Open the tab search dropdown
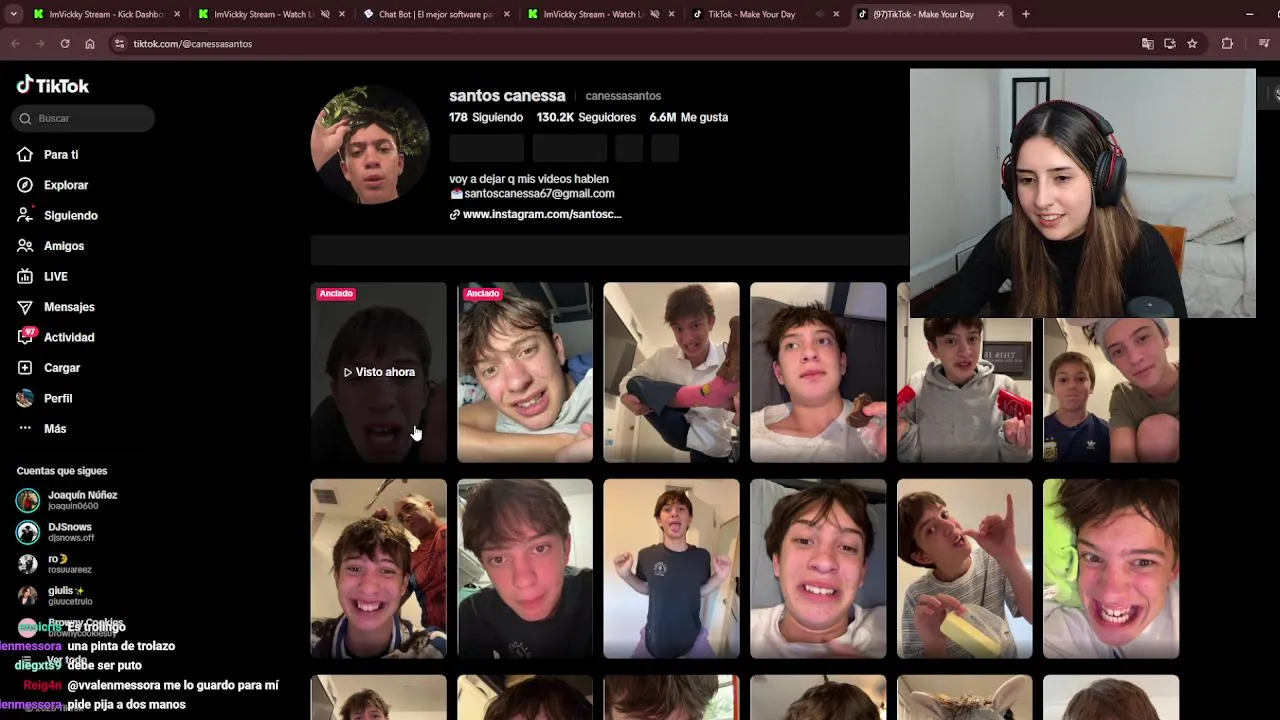The height and width of the screenshot is (720, 1280). tap(13, 14)
